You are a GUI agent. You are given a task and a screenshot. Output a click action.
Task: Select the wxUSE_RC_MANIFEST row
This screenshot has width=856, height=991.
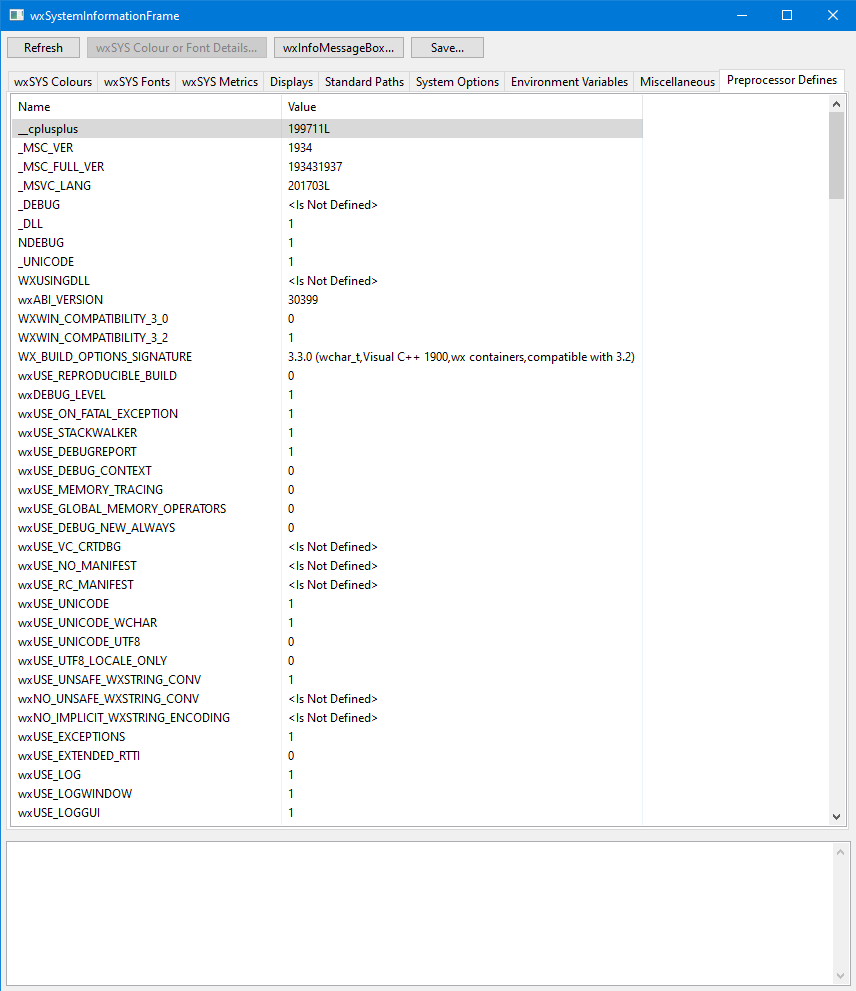point(327,585)
